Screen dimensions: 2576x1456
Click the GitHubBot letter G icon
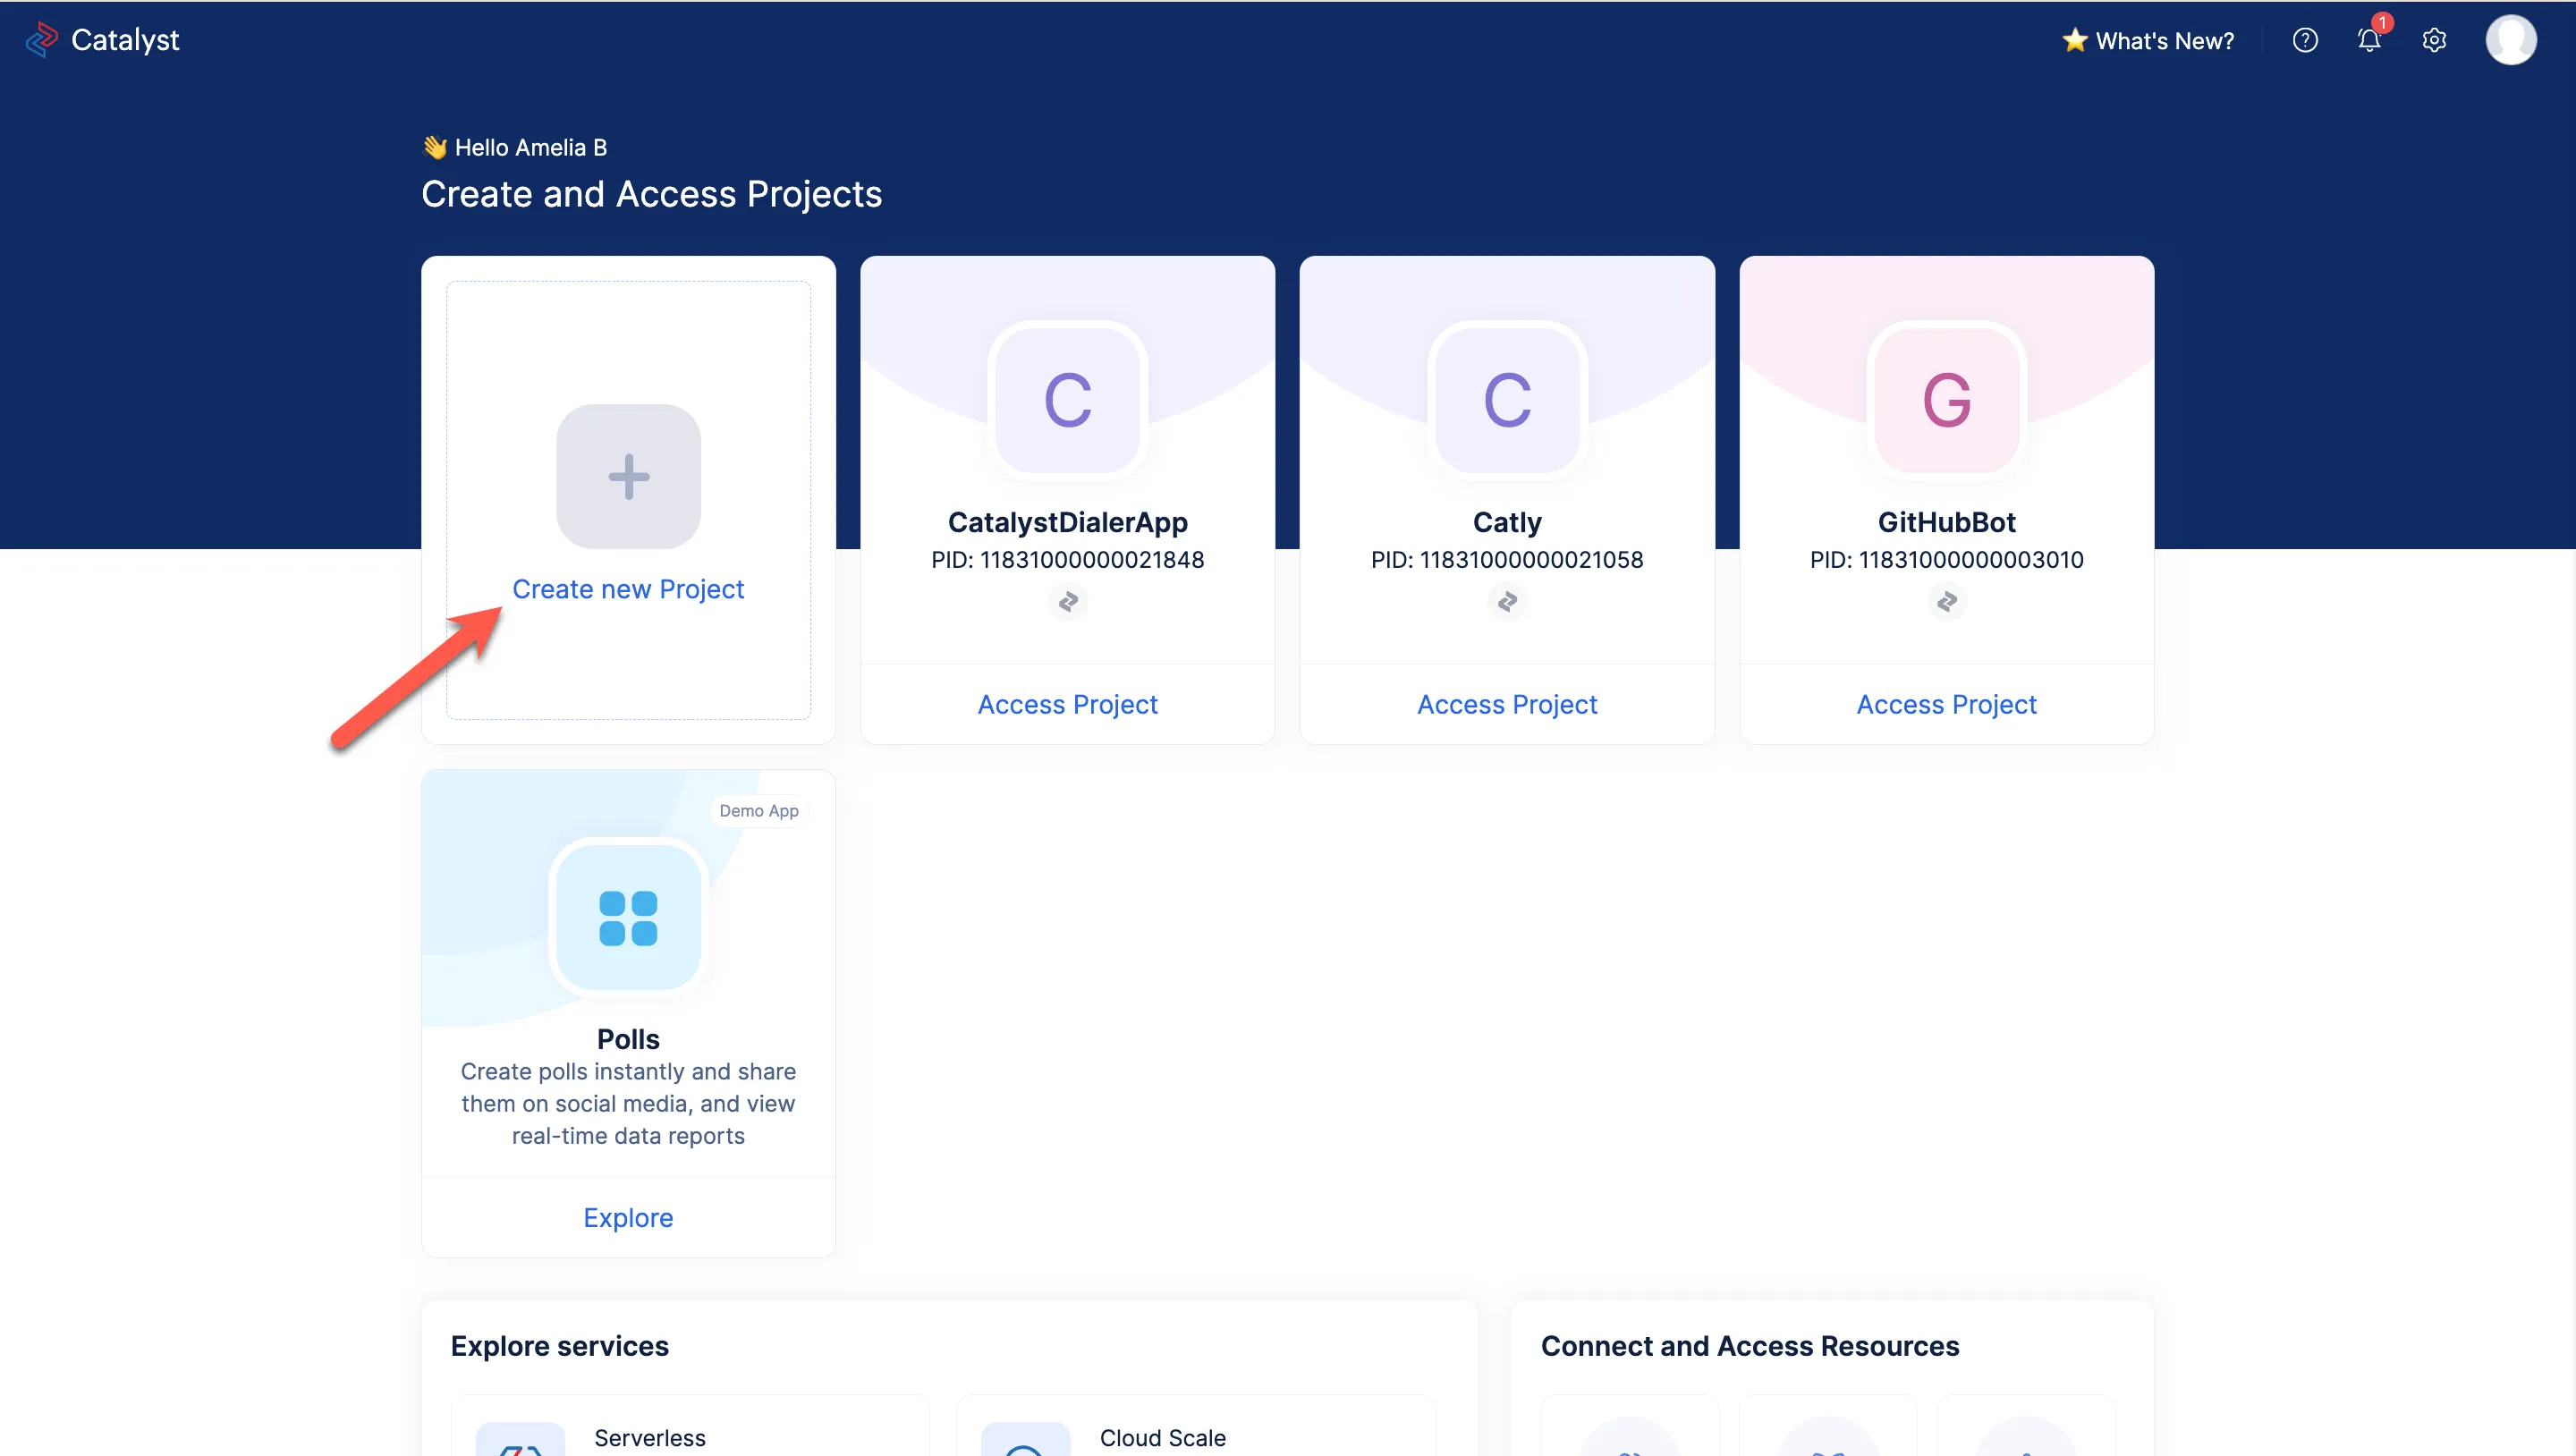click(x=1947, y=400)
